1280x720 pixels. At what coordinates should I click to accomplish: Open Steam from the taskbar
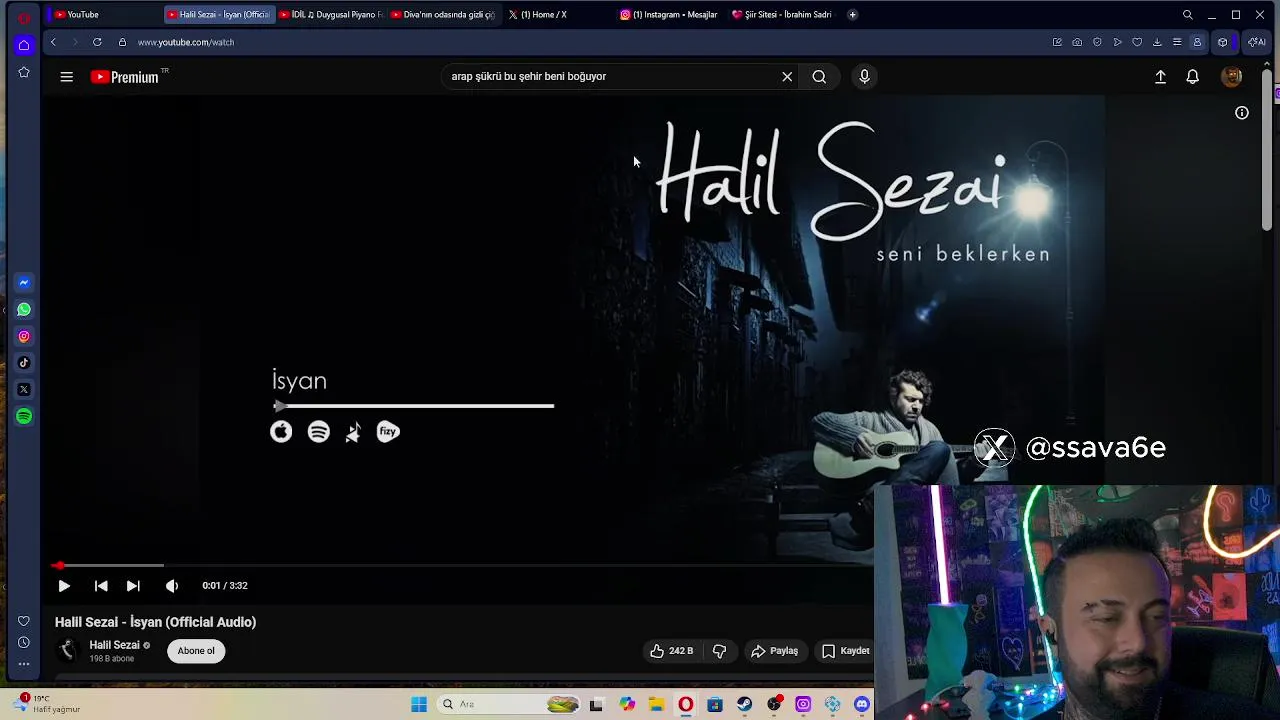tap(744, 704)
